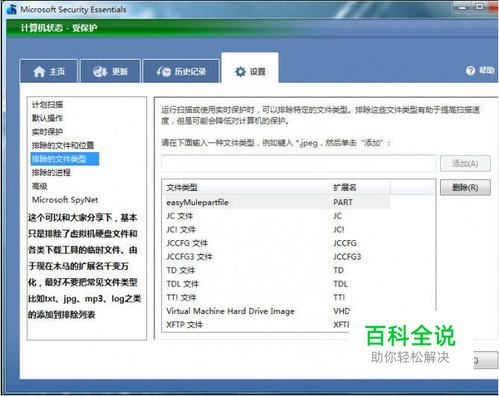Select 排除的进程 in settings list

[51, 173]
